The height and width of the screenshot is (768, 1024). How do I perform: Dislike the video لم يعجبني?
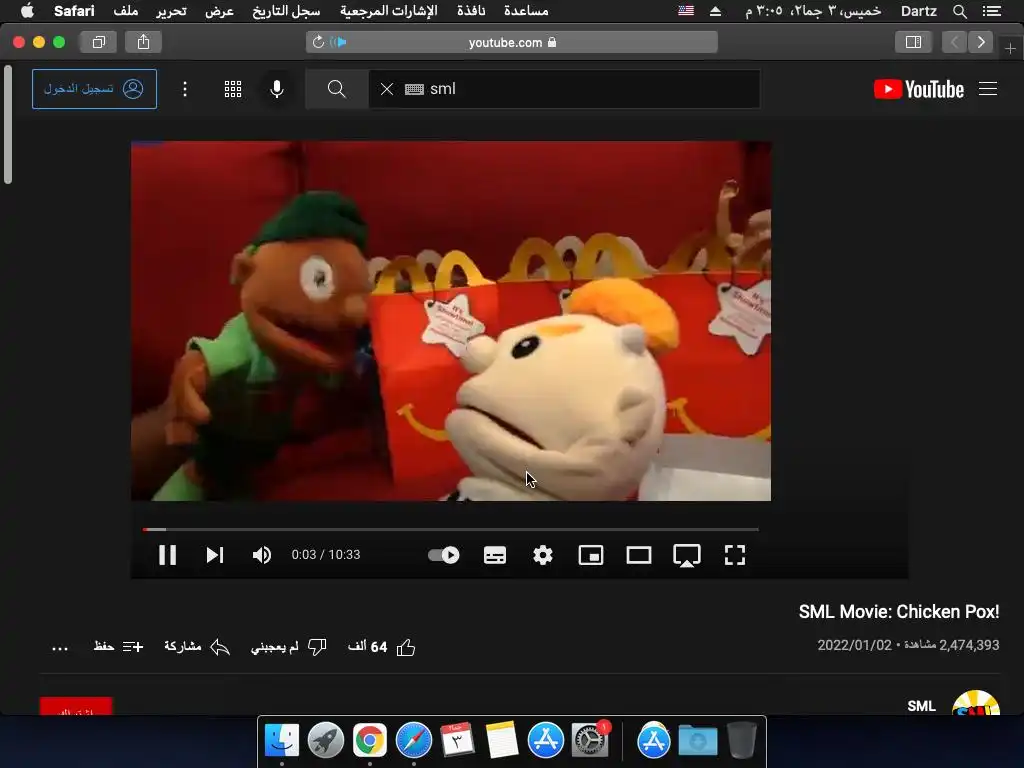(x=289, y=647)
